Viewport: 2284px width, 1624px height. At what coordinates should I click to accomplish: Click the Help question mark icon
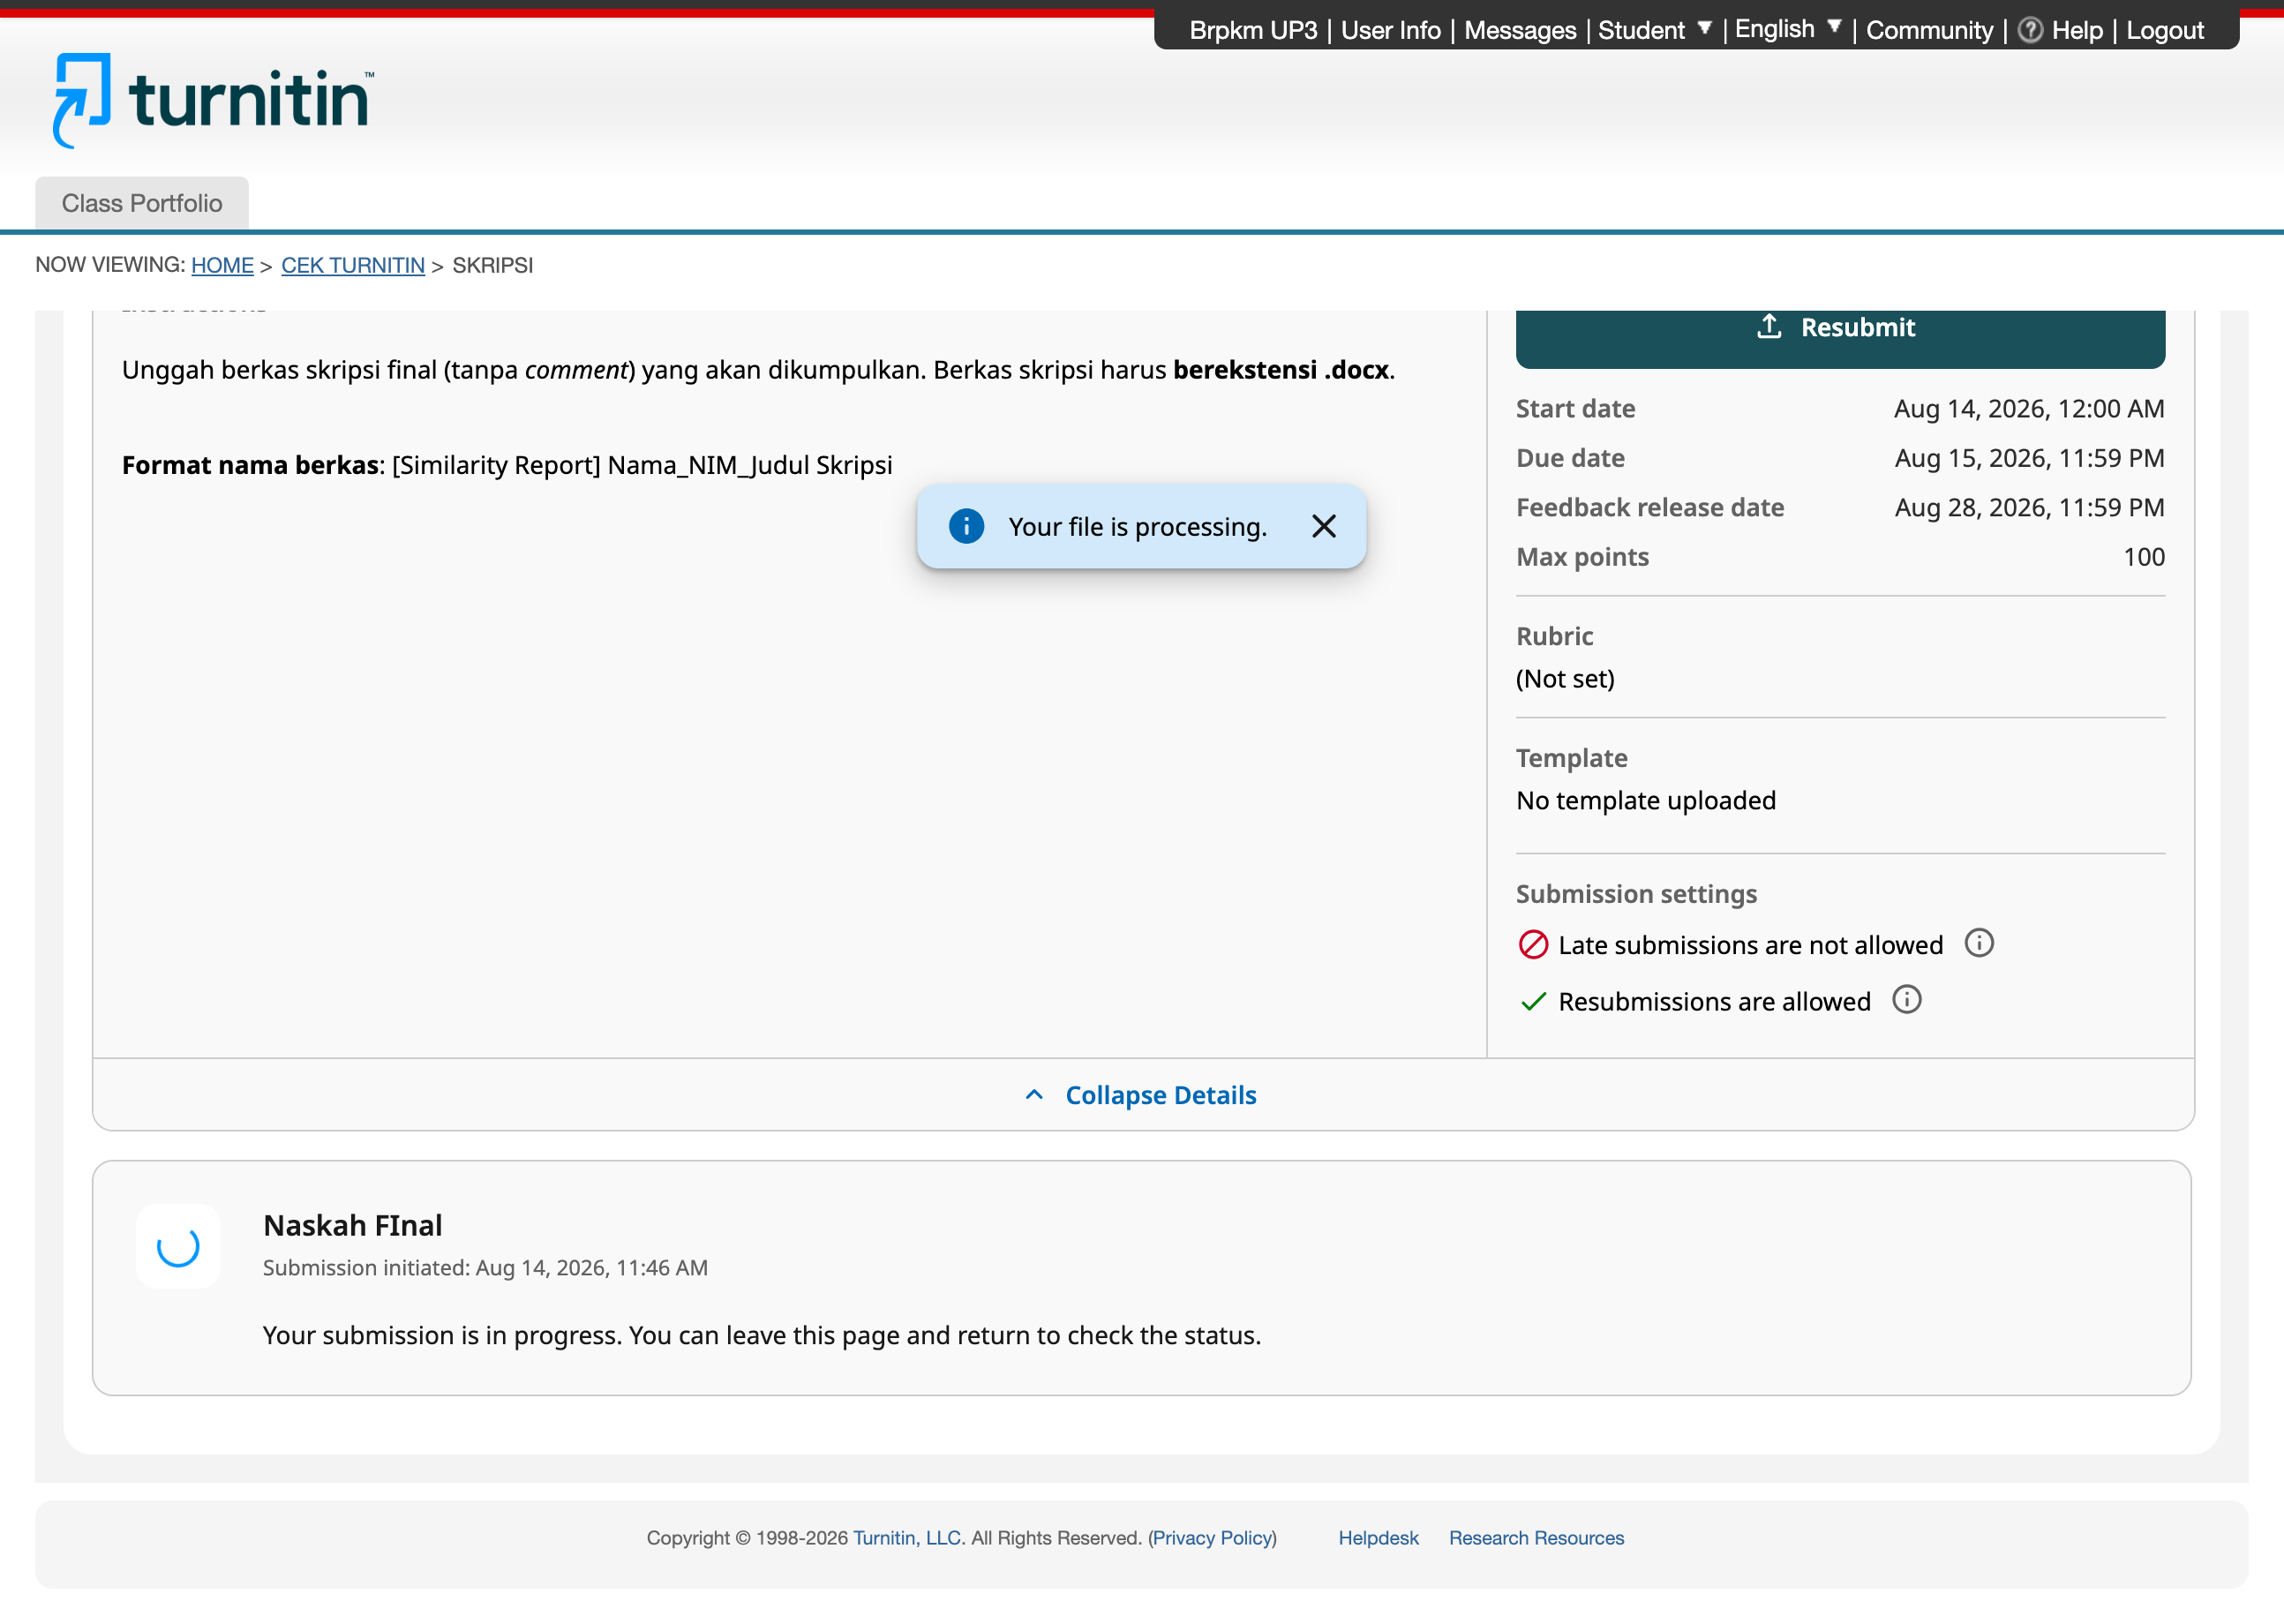click(2030, 30)
